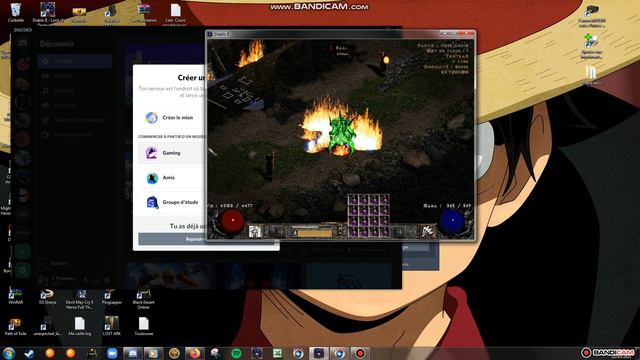Image resolution: width=640 pixels, height=360 pixels.
Task: Select the left attack skill icon in Diablo II
Action: point(255,231)
